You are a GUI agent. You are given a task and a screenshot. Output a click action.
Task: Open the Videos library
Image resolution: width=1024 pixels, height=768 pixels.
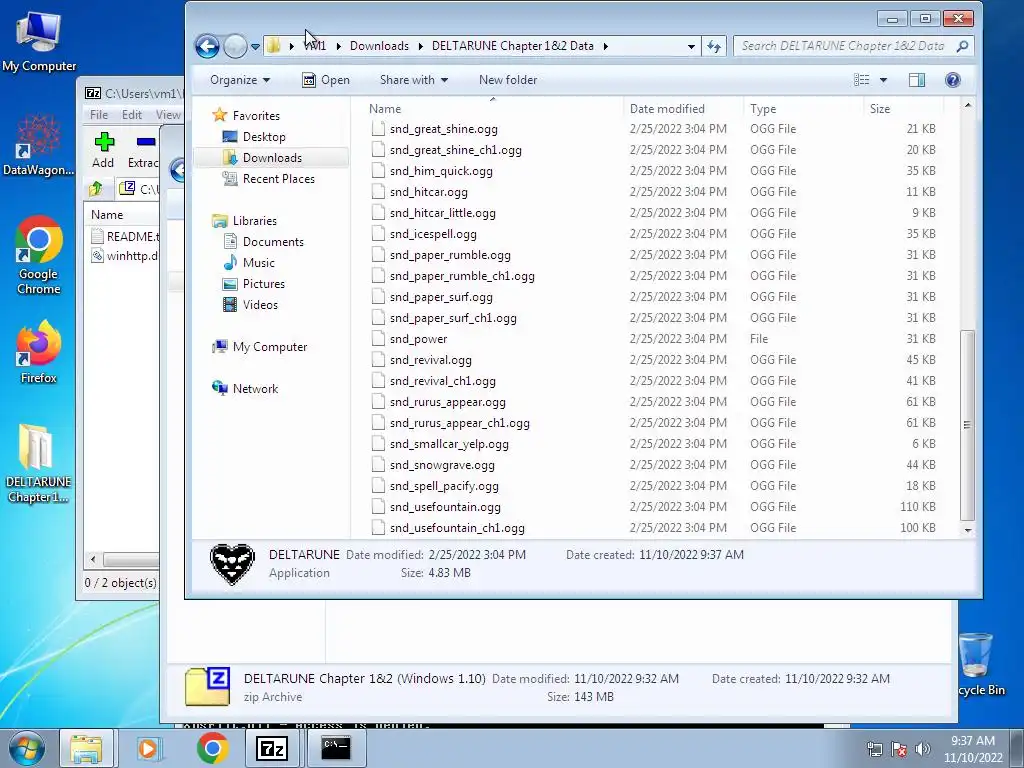[x=260, y=304]
